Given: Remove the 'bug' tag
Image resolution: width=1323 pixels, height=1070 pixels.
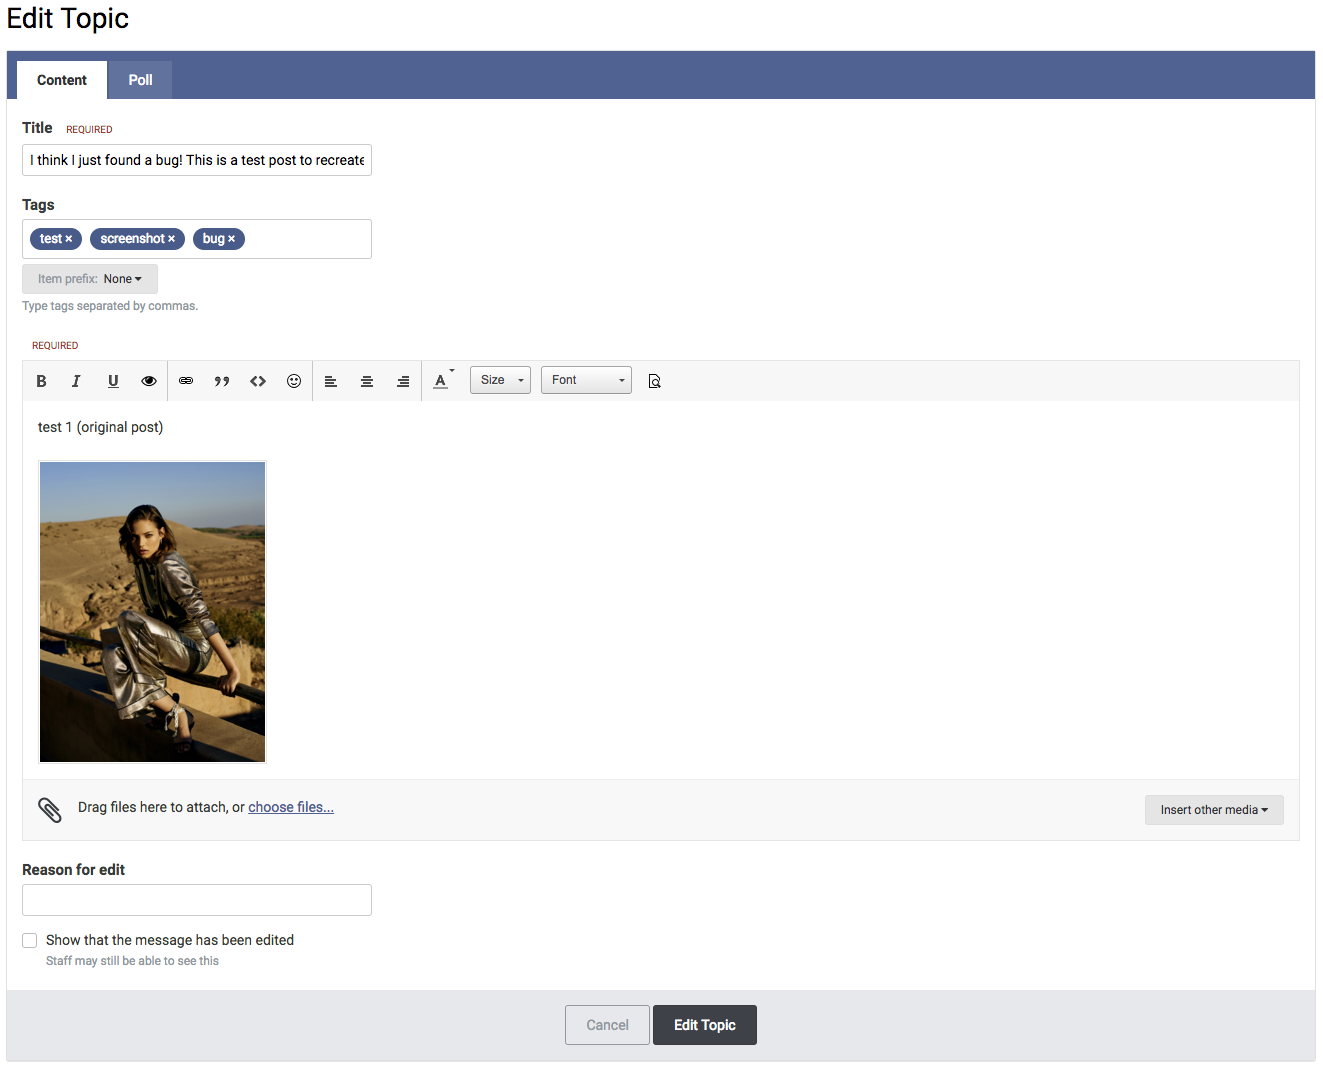Looking at the screenshot, I should 232,239.
